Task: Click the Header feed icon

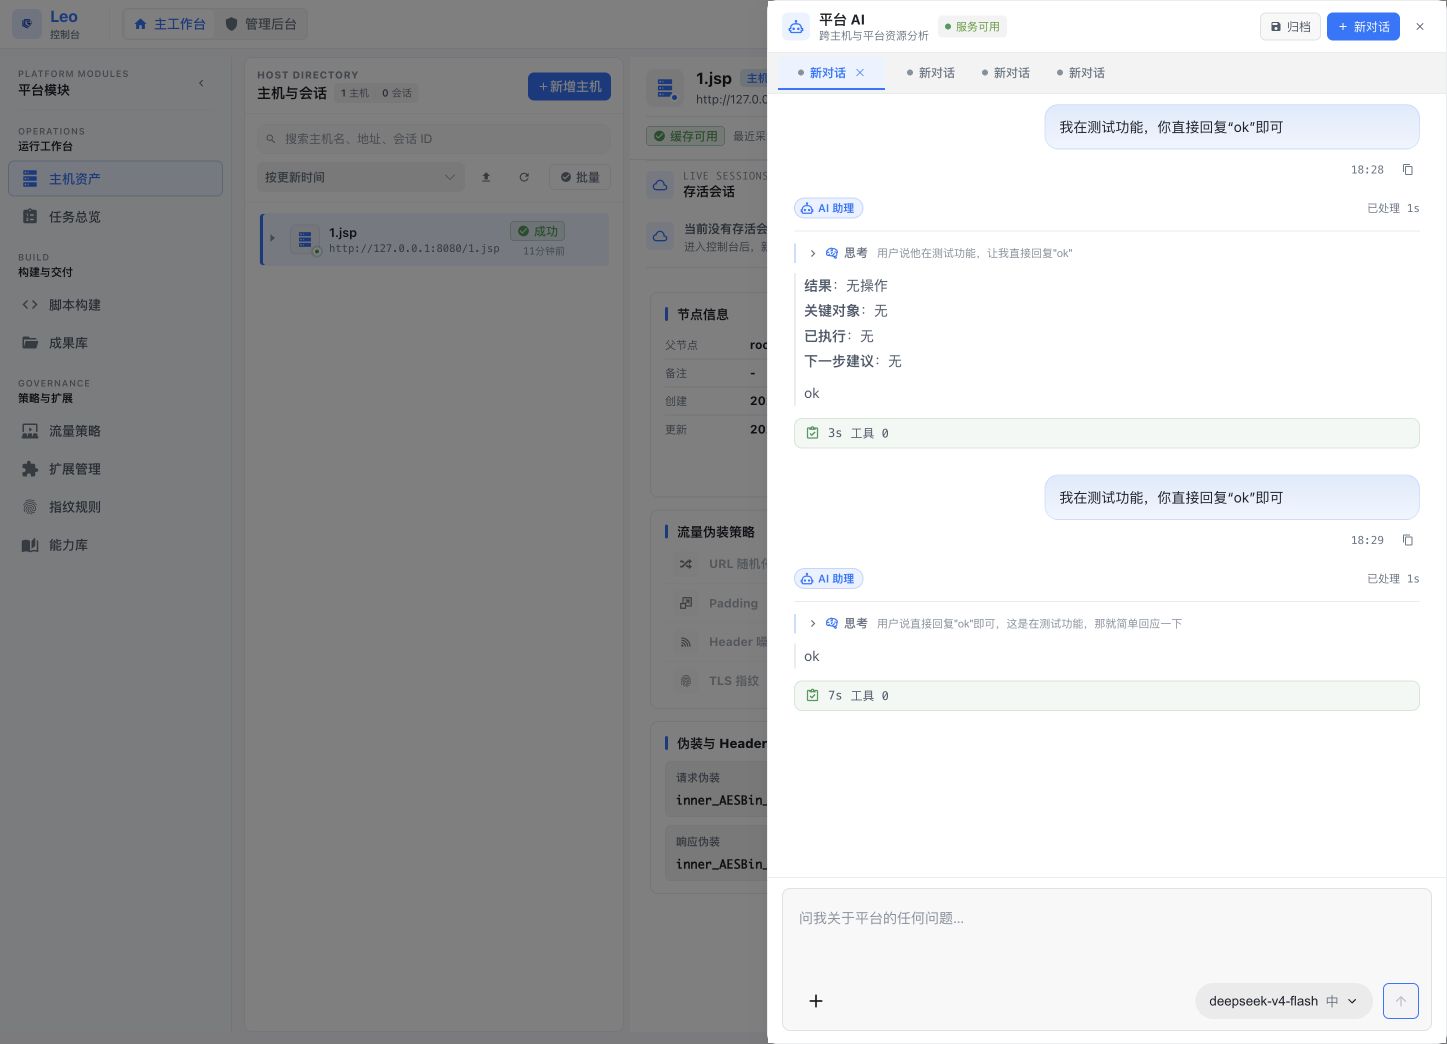Action: pyautogui.click(x=686, y=642)
